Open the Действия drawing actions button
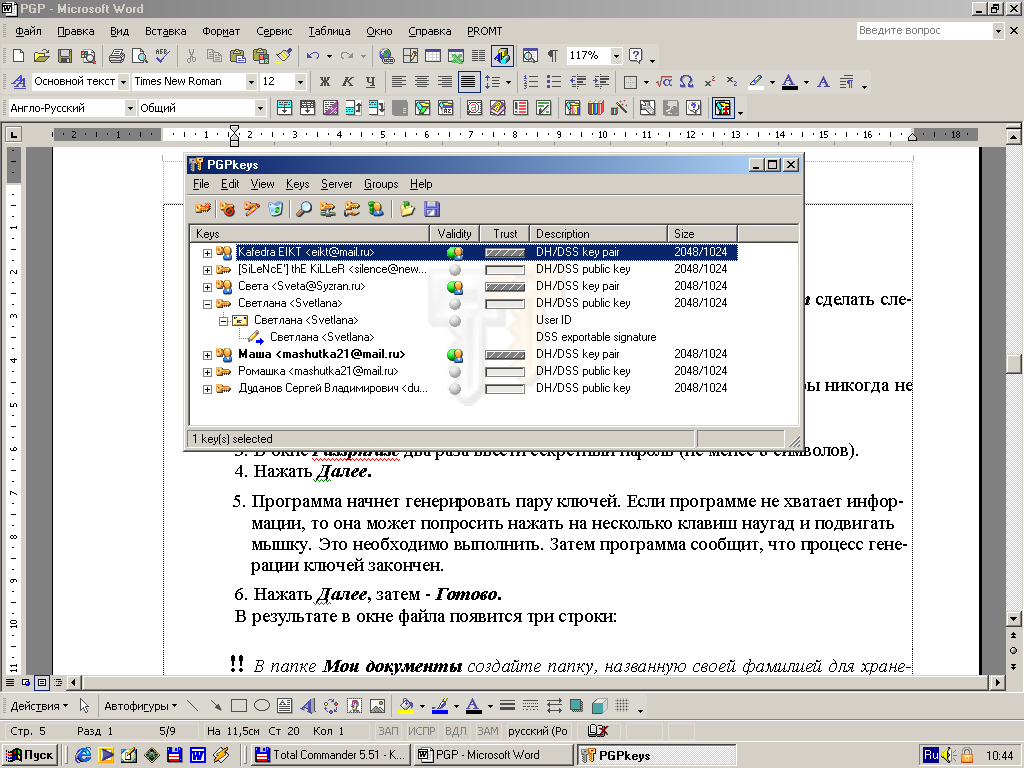 [39, 706]
